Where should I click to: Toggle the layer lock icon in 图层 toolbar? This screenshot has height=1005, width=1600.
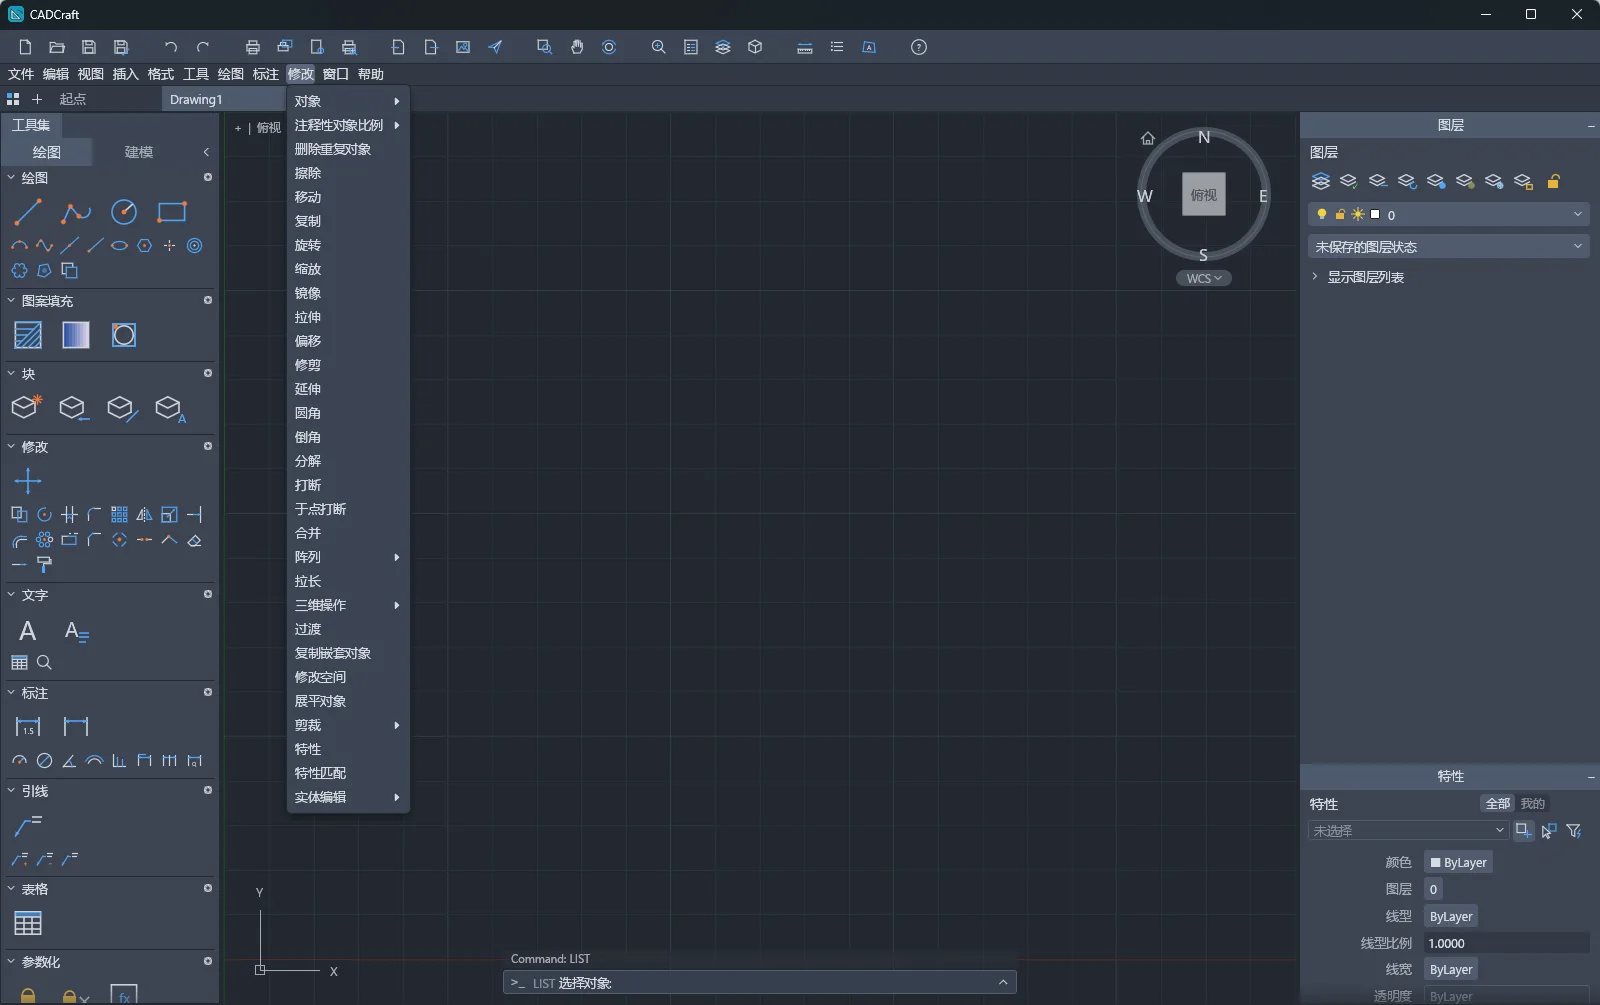tap(1553, 181)
